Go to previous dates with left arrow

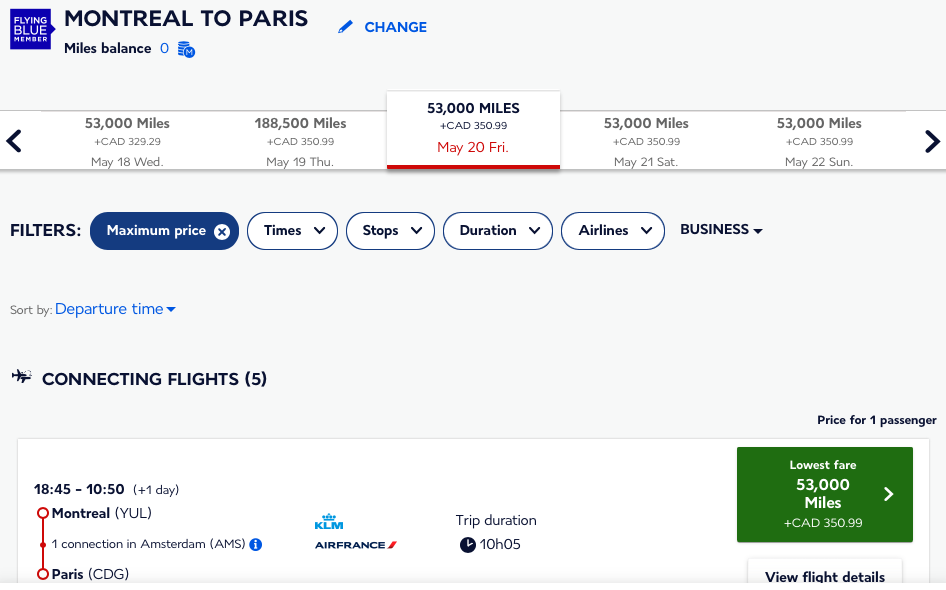click(14, 141)
